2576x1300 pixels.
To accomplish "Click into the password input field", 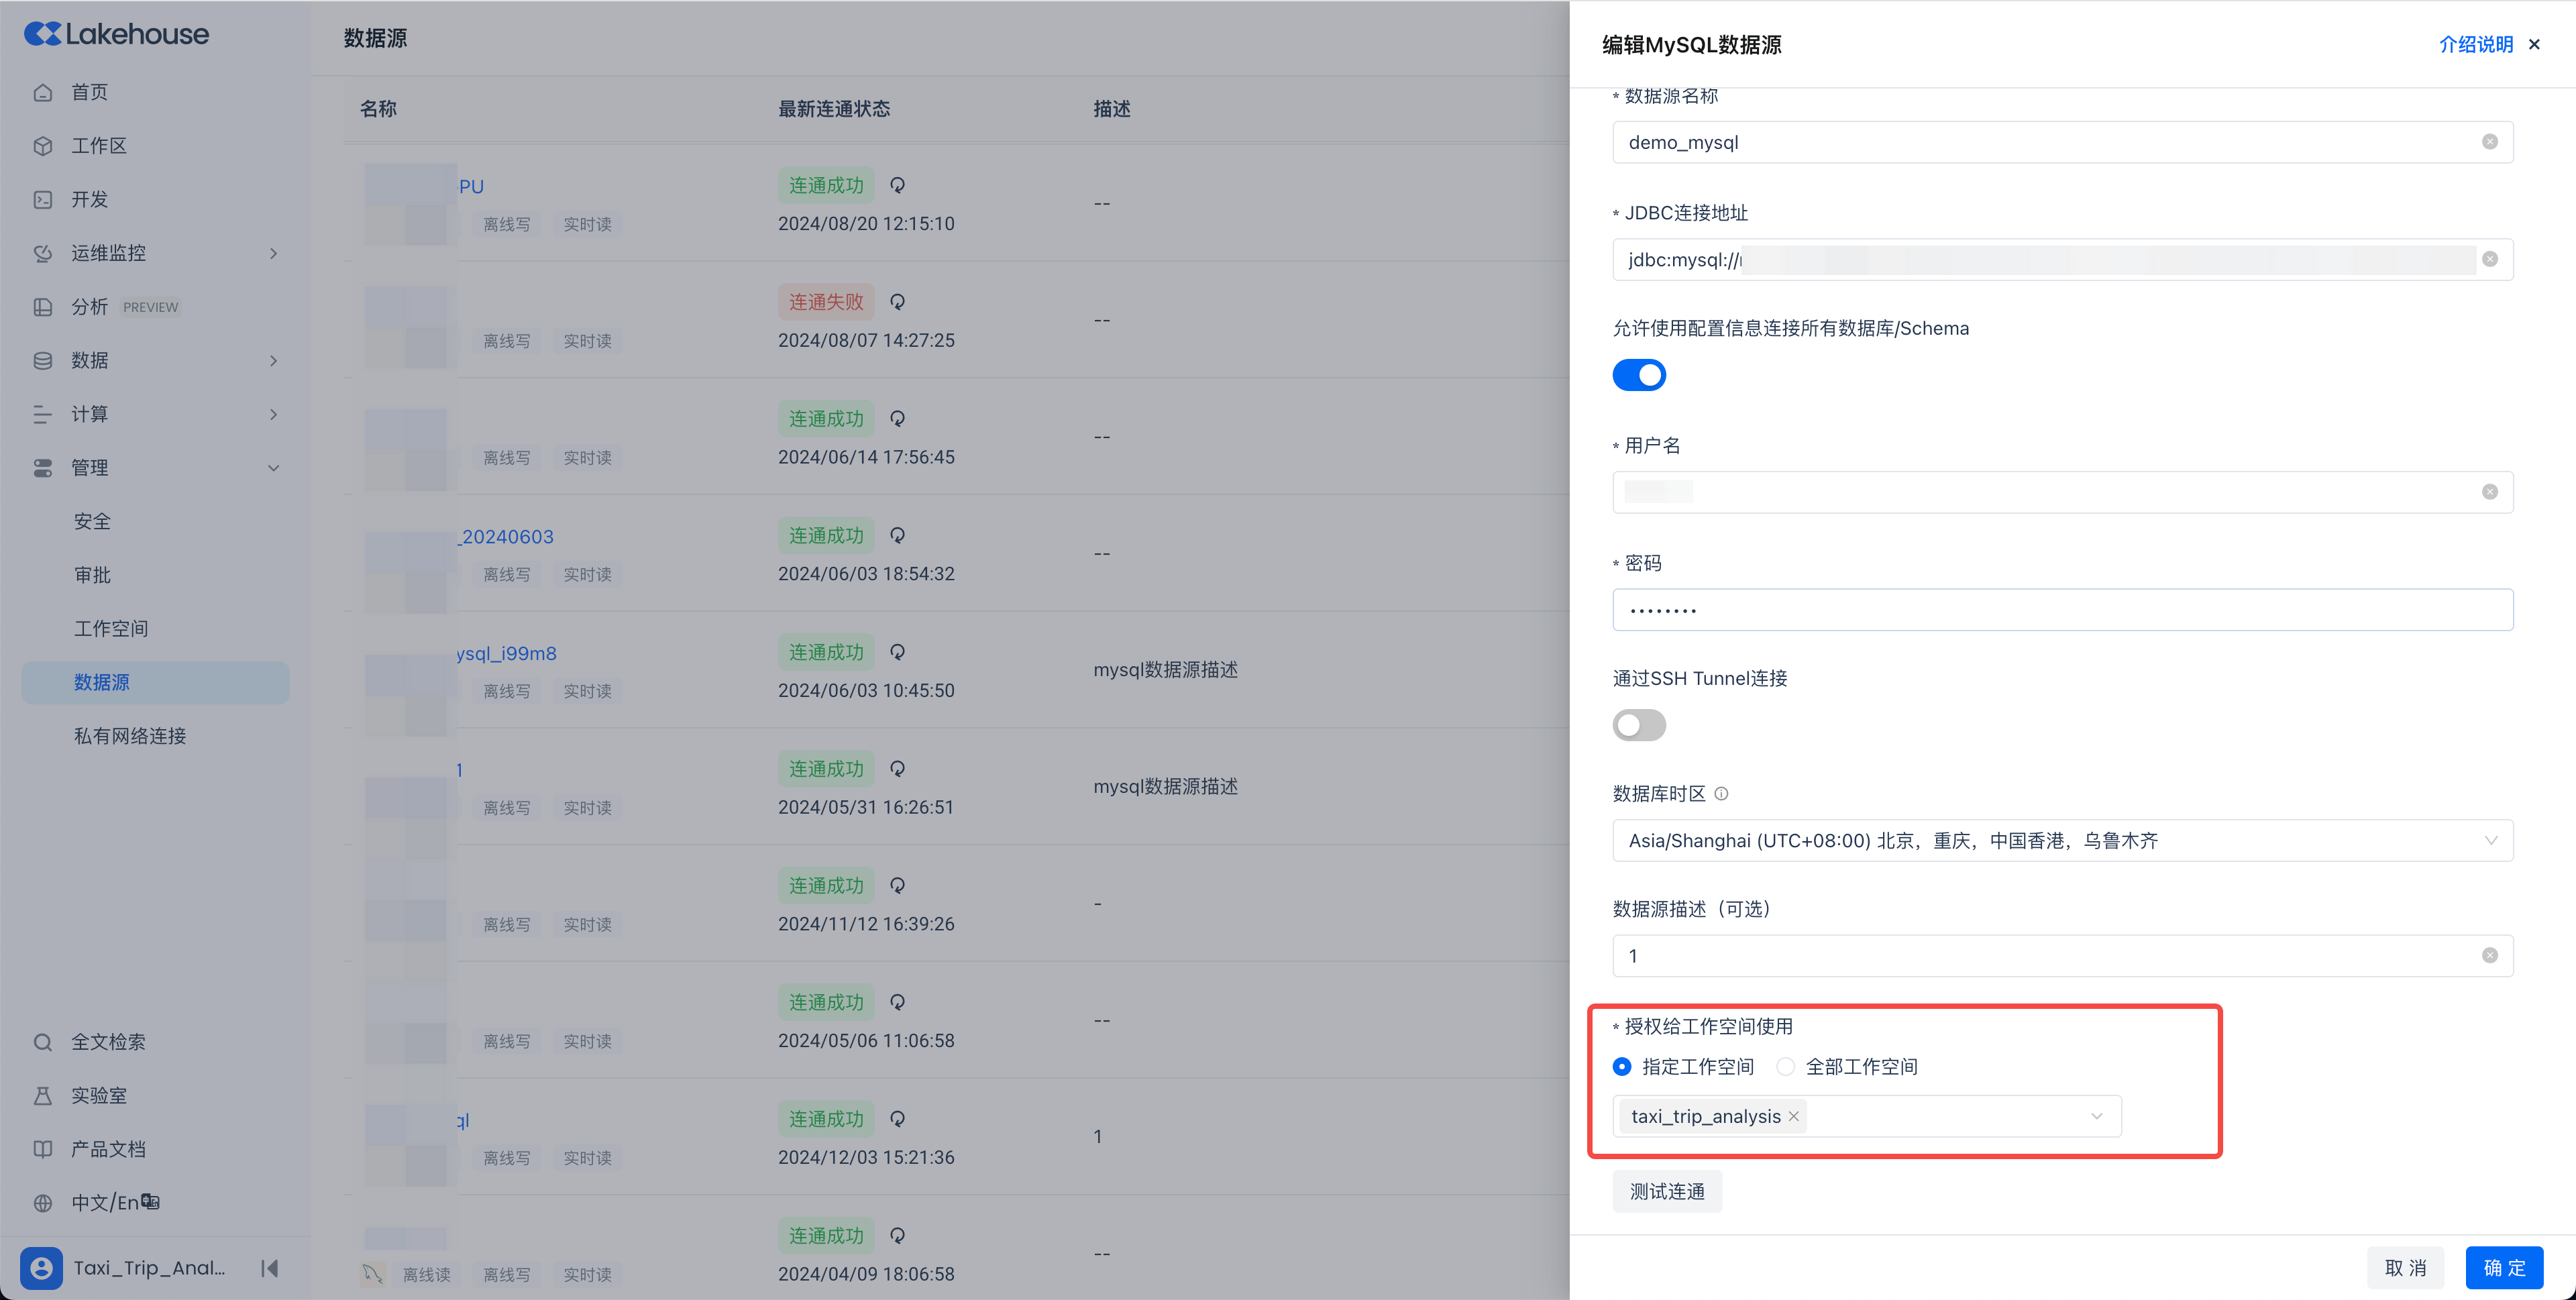I will (x=2062, y=610).
